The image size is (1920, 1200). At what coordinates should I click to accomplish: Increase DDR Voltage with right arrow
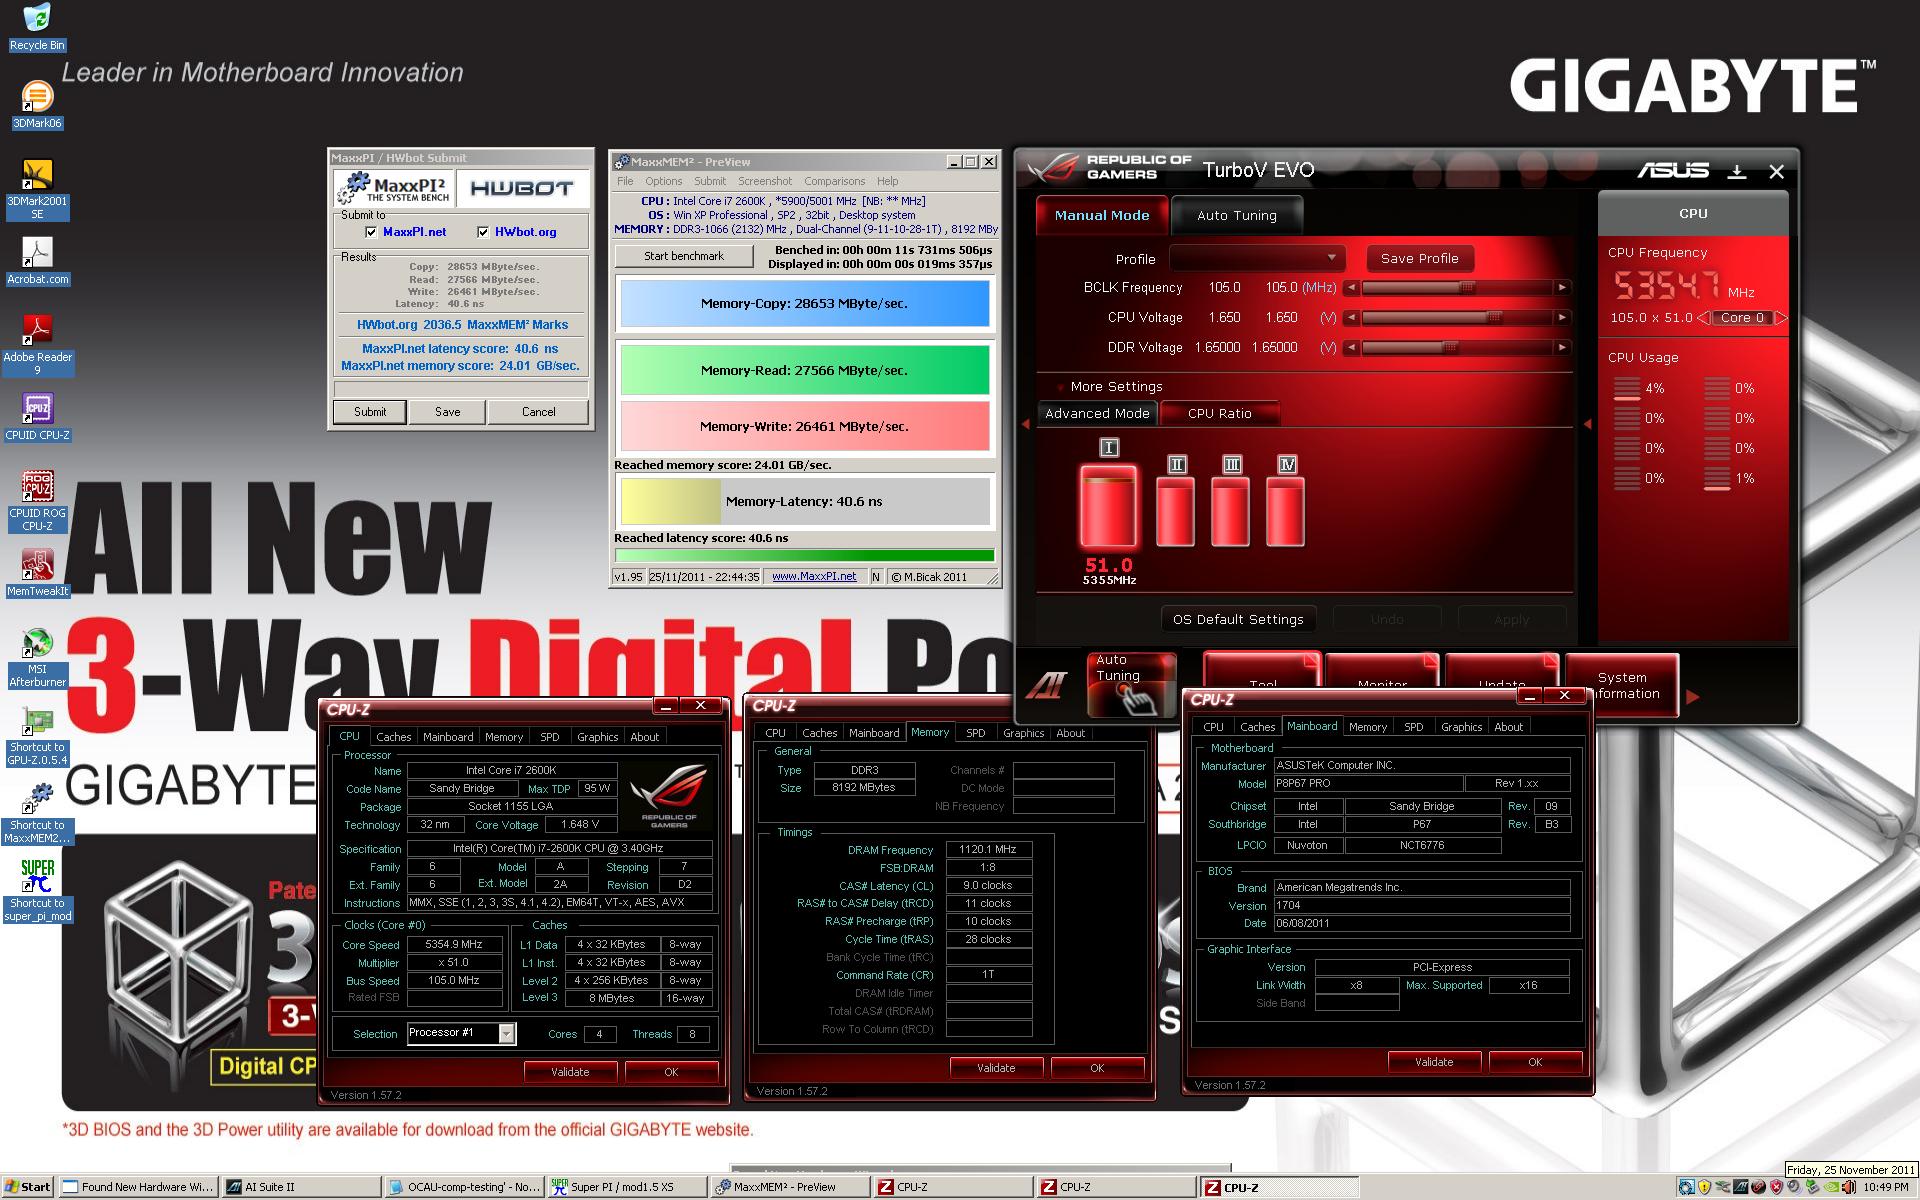tap(1562, 348)
